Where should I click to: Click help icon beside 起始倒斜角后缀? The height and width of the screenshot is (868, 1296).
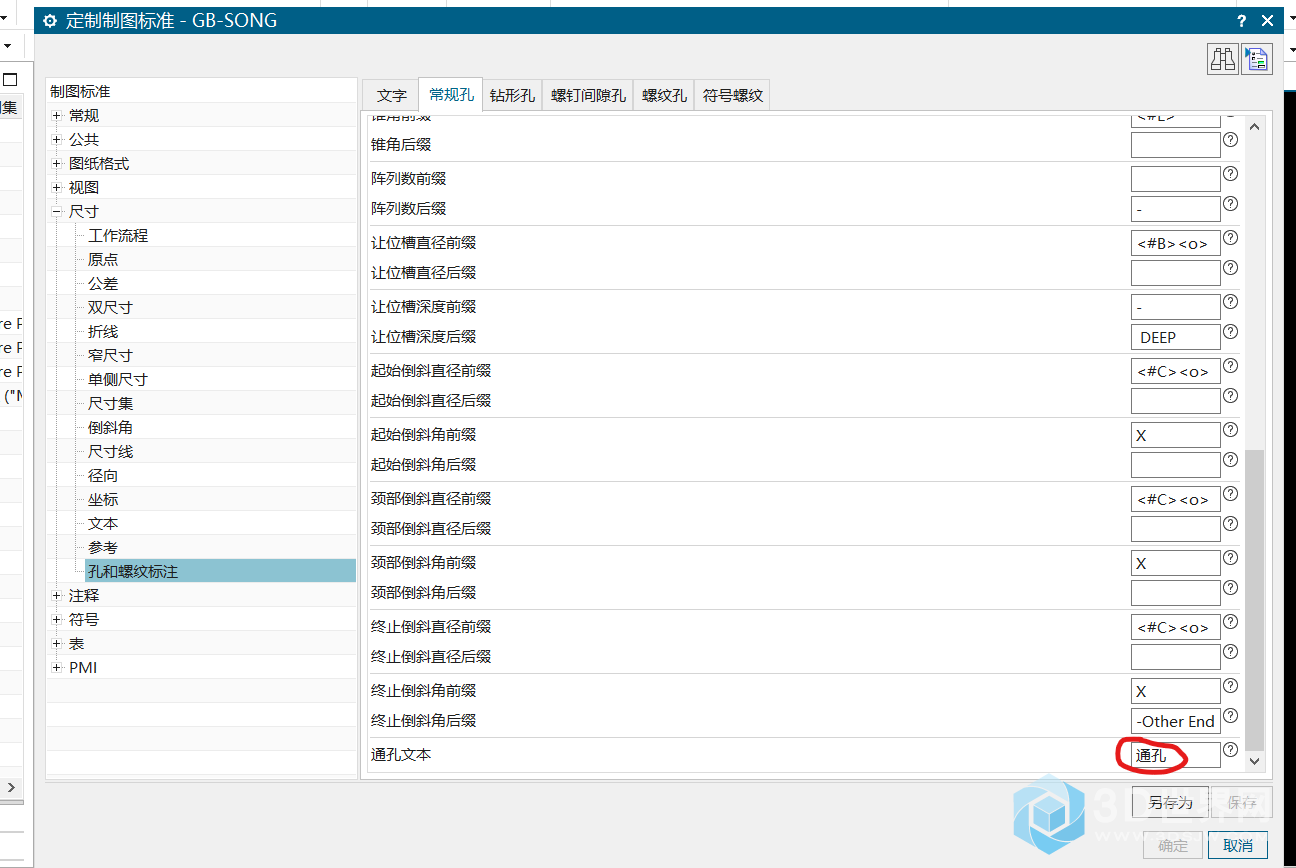1230,460
